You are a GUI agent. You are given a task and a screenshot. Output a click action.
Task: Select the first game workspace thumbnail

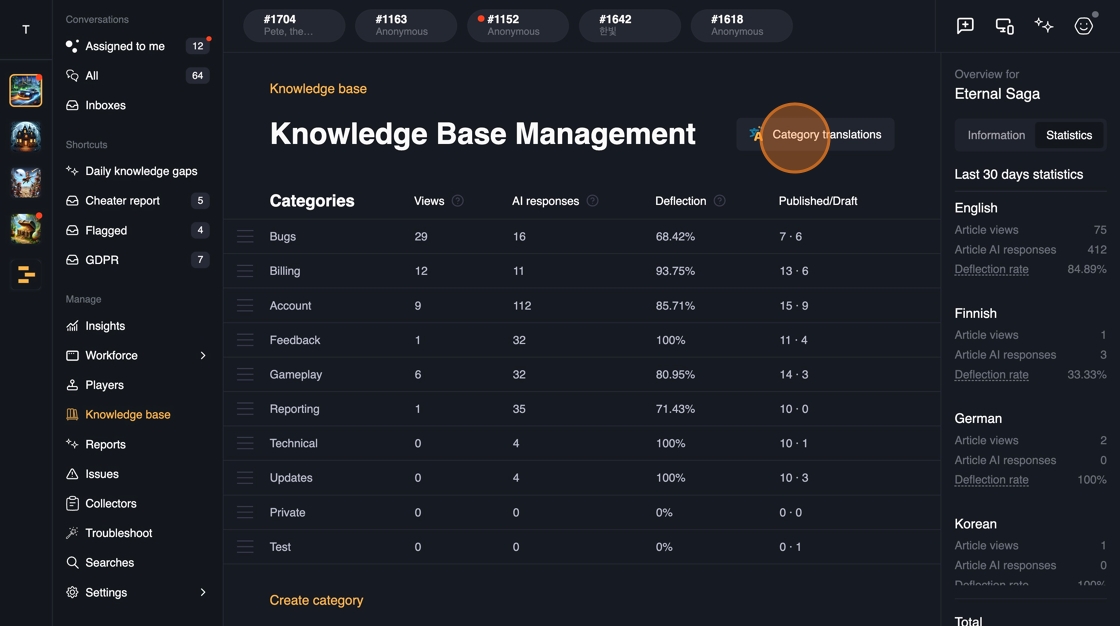pyautogui.click(x=26, y=90)
